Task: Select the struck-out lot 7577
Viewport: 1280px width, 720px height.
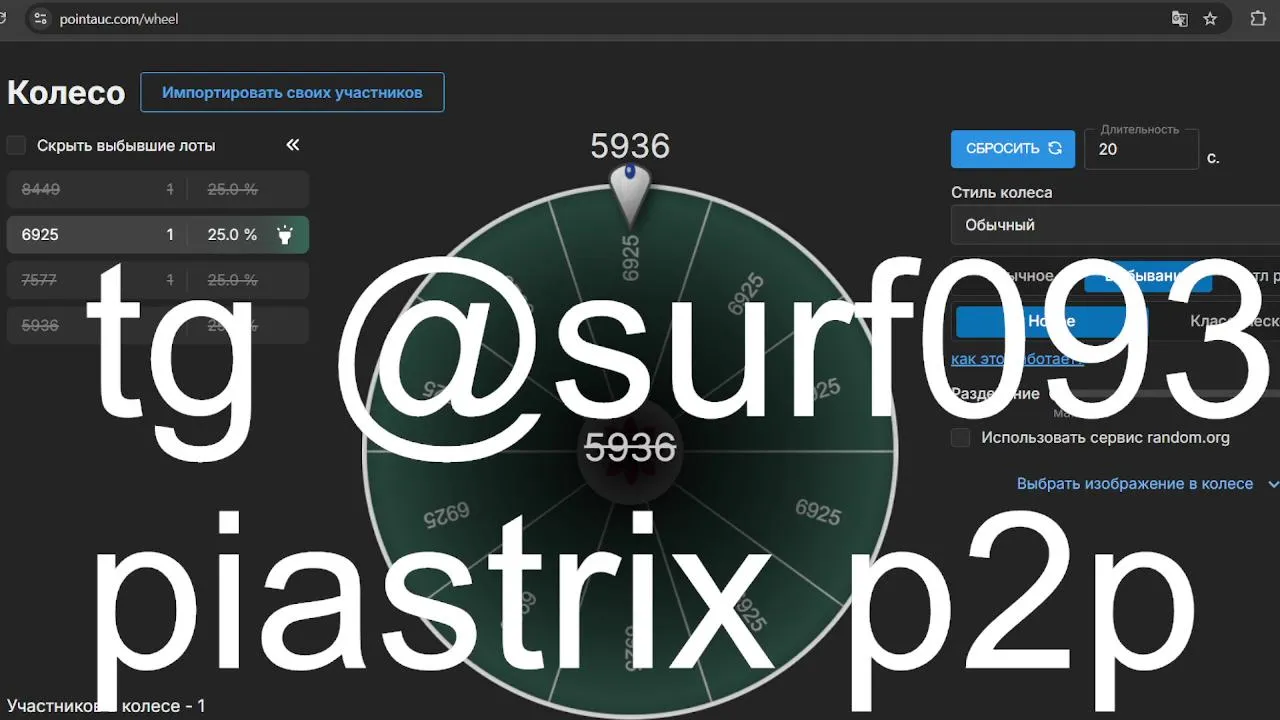Action: 158,280
